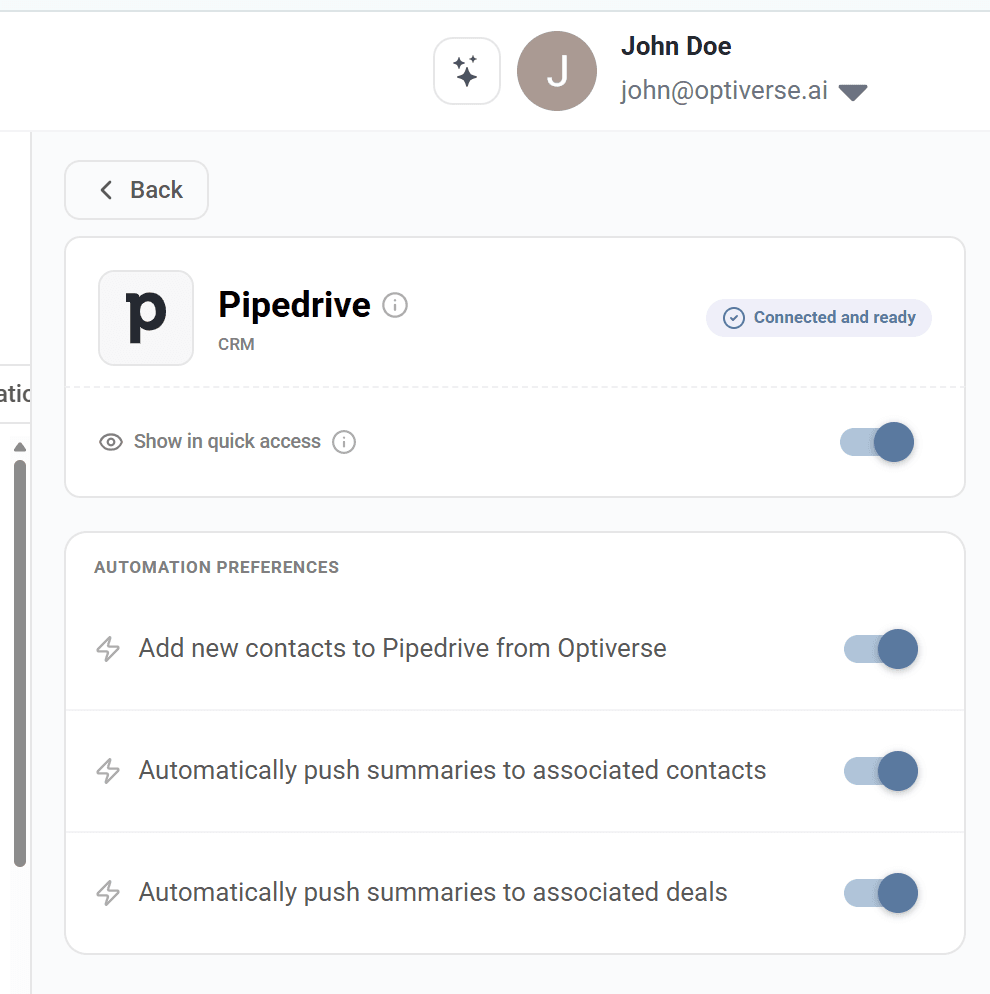The image size is (990, 994).
Task: Click lightning icon beside associated contacts row
Action: coord(108,771)
